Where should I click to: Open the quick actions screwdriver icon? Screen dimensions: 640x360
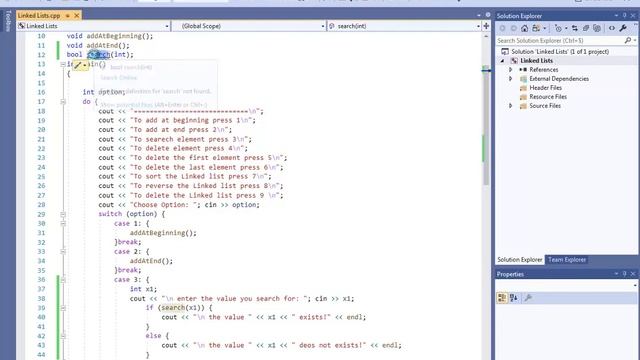point(78,65)
